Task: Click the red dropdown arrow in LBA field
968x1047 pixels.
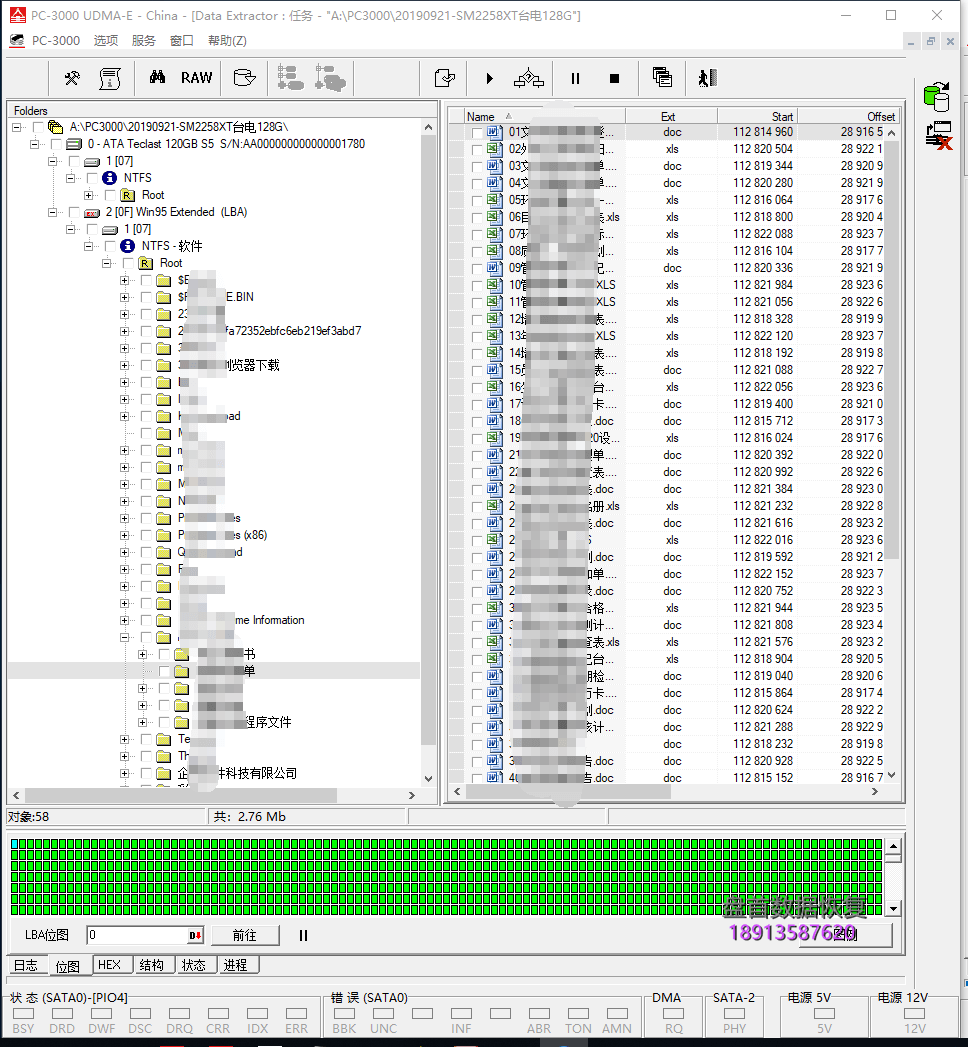Action: coord(195,935)
